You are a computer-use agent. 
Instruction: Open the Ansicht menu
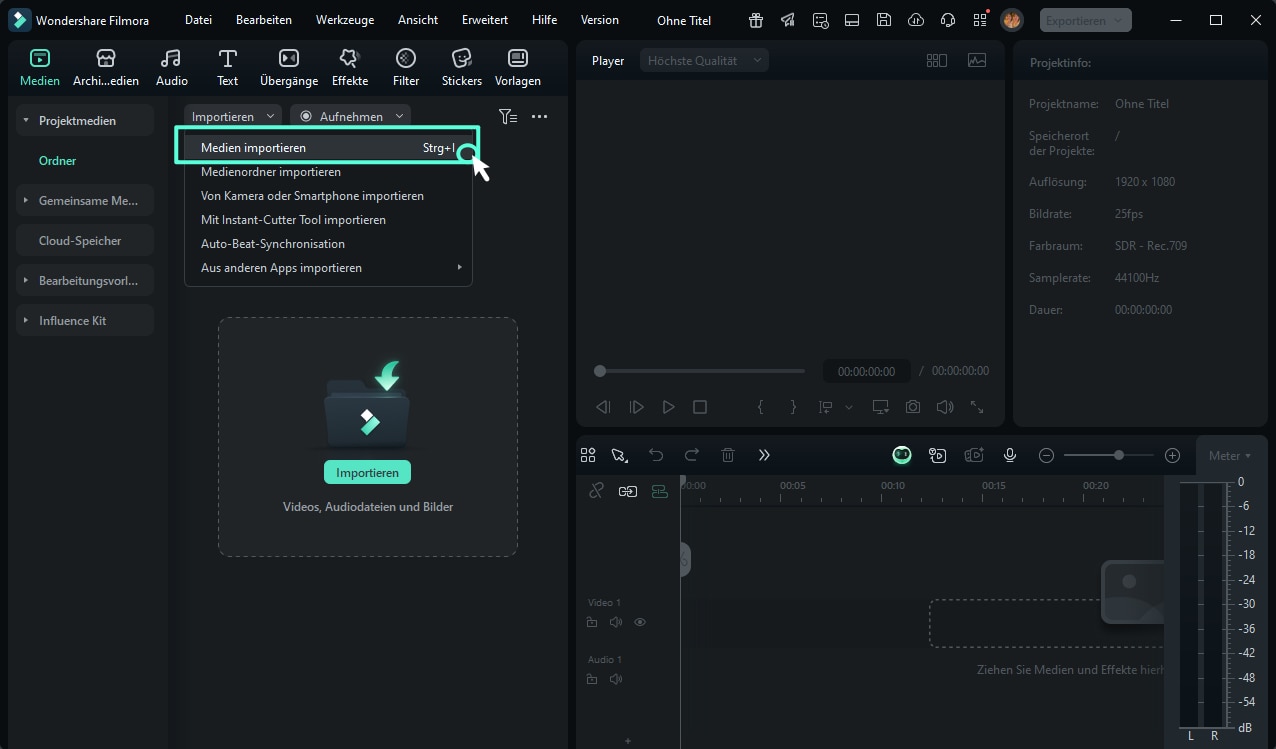coord(418,20)
